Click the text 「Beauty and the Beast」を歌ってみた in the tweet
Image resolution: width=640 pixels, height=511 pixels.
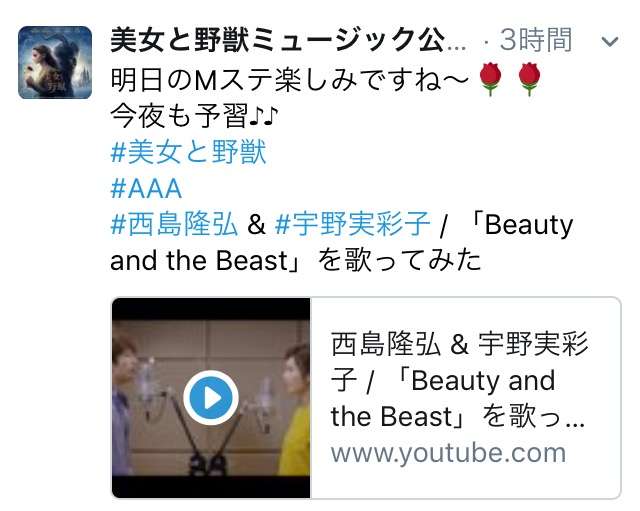[341, 242]
